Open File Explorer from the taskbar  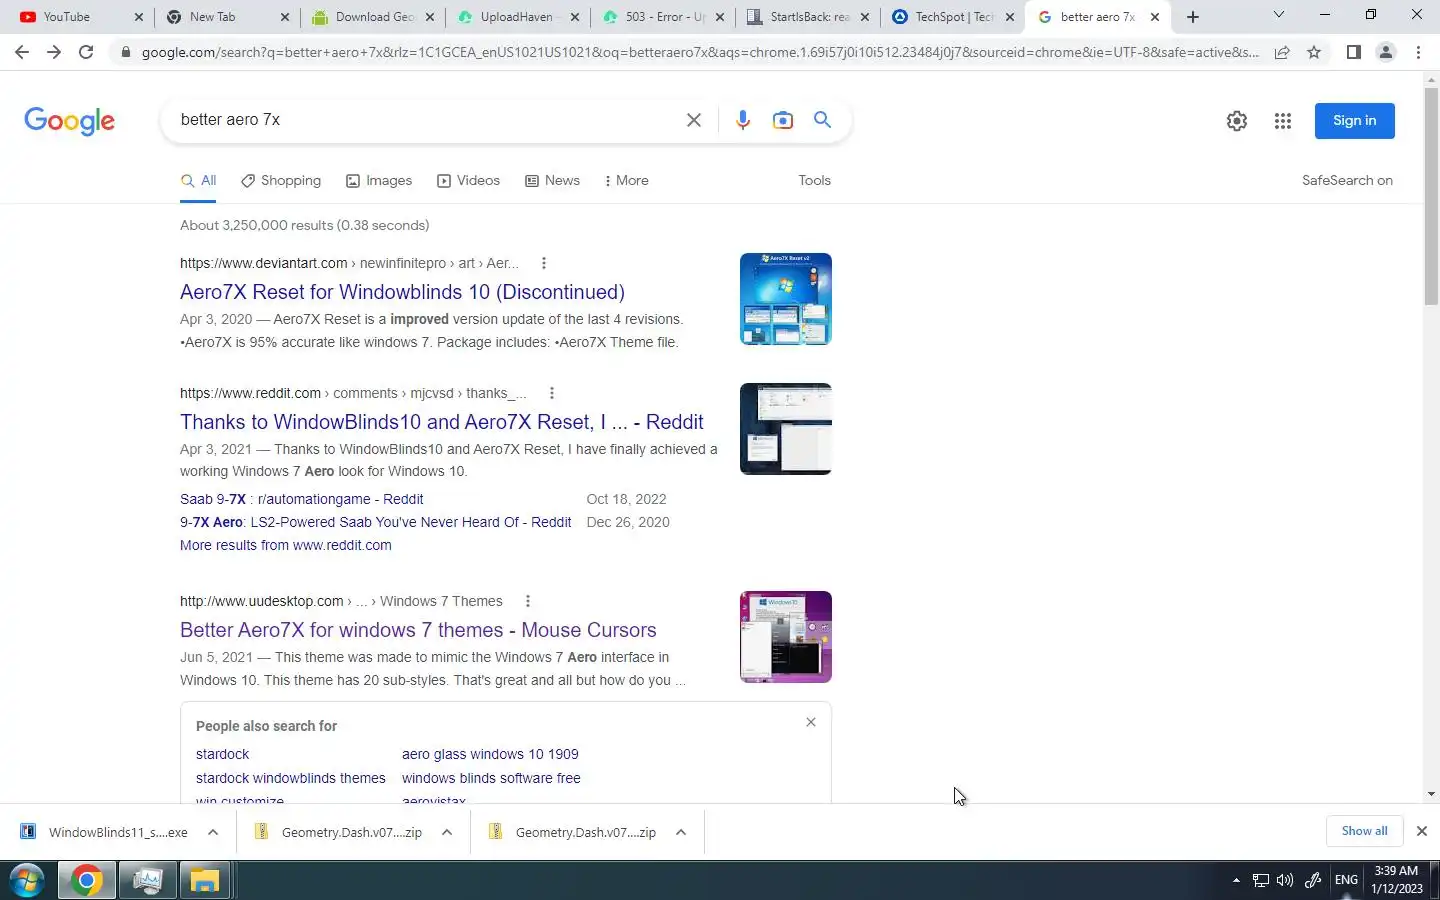205,881
